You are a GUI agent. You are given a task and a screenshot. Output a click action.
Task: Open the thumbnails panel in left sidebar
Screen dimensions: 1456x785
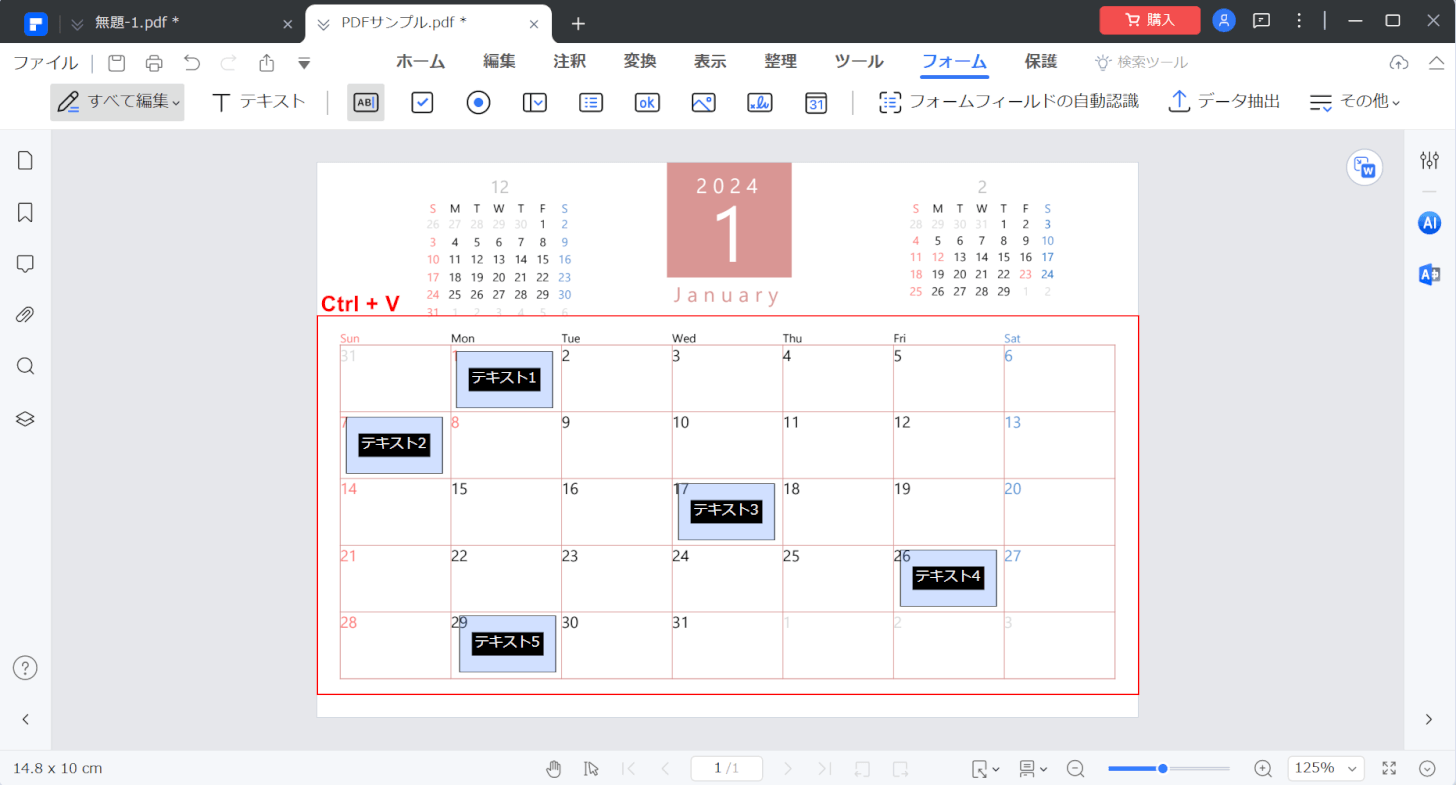[x=26, y=161]
